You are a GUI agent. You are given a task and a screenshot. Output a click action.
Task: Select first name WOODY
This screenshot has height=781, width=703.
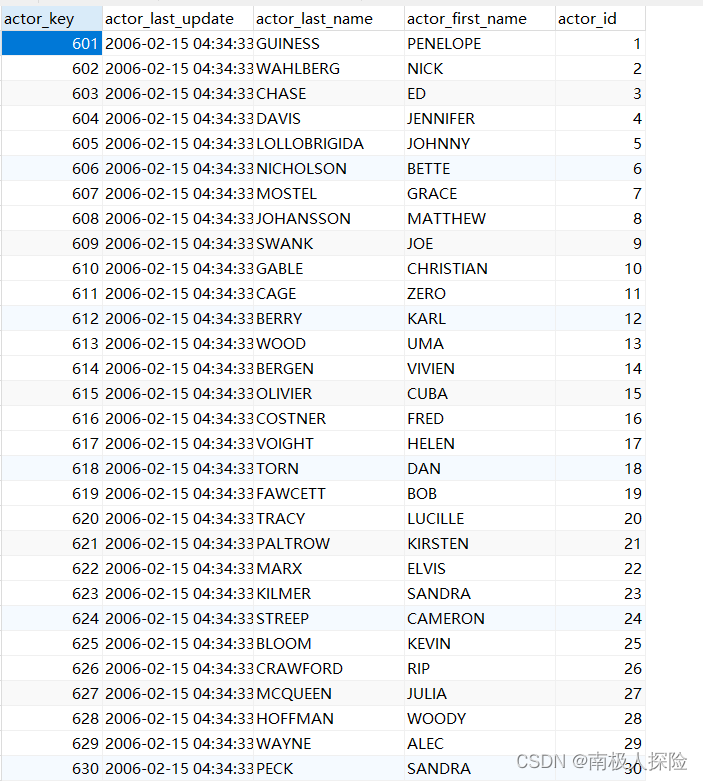tap(436, 718)
